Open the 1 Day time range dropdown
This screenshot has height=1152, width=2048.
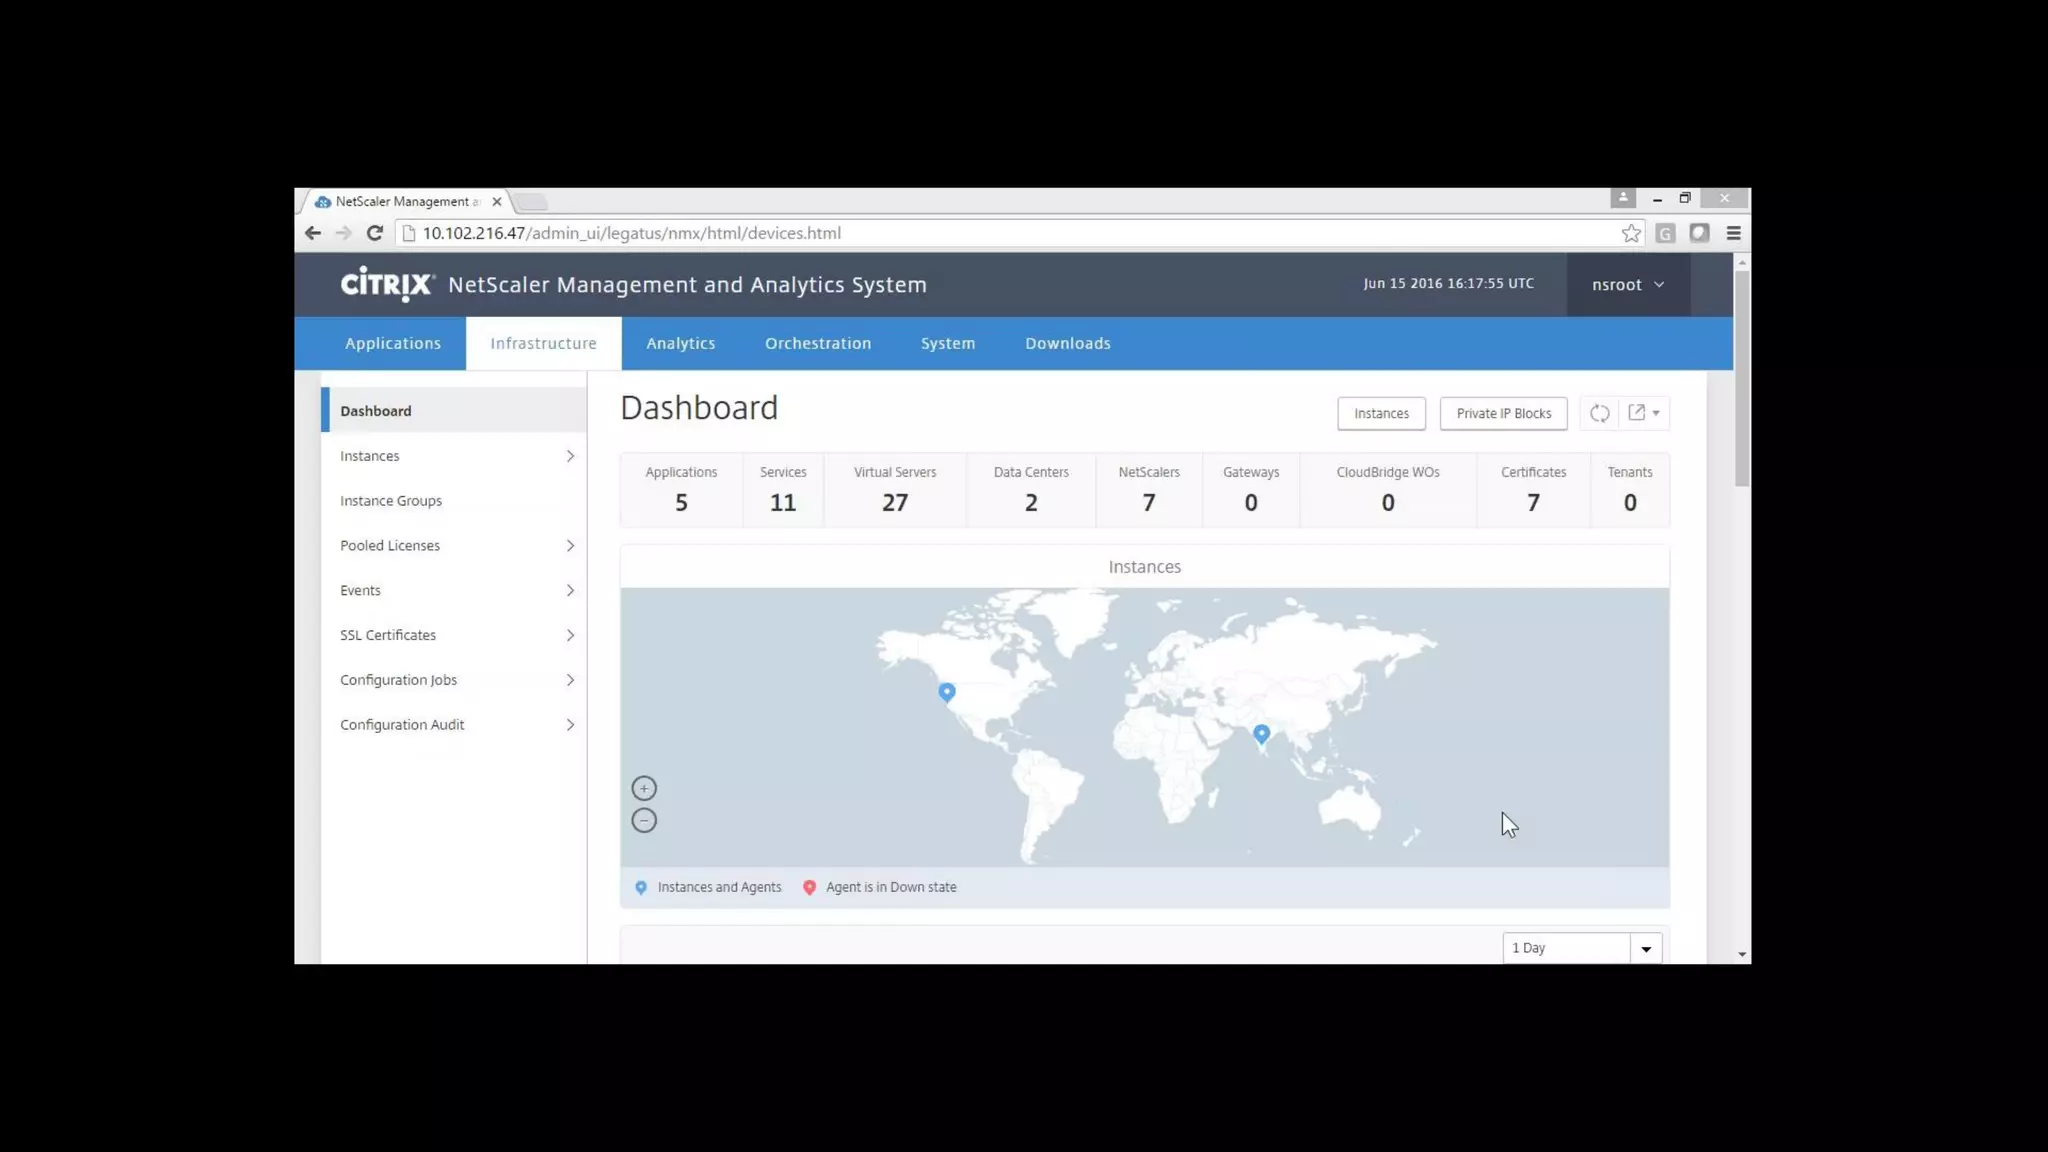pyautogui.click(x=1645, y=948)
